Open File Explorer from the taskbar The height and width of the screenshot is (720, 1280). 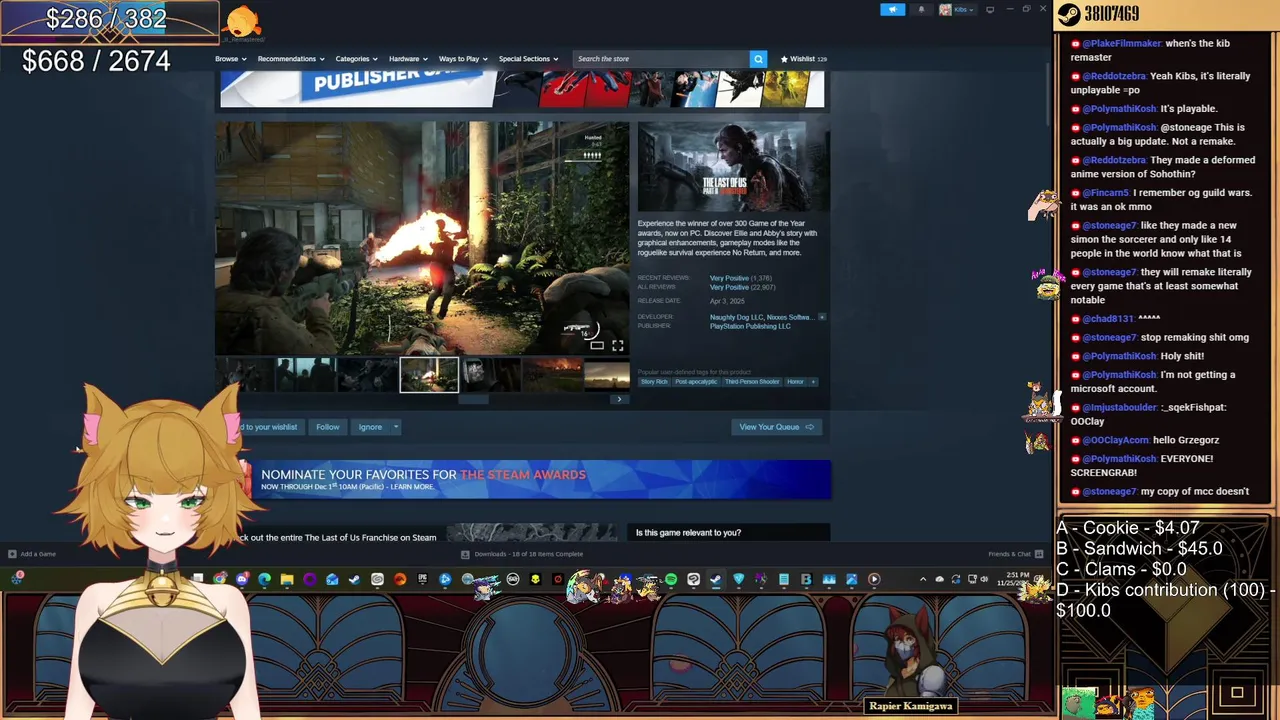point(287,579)
